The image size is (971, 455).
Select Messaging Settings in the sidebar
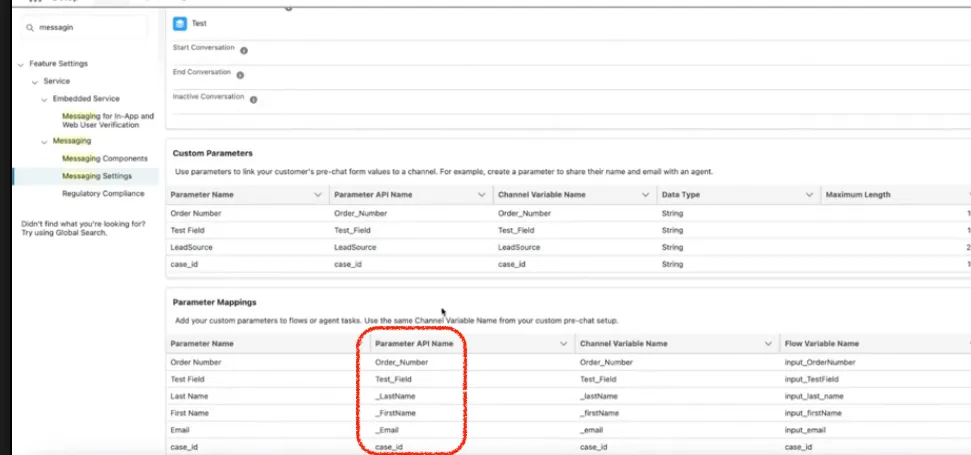point(97,176)
